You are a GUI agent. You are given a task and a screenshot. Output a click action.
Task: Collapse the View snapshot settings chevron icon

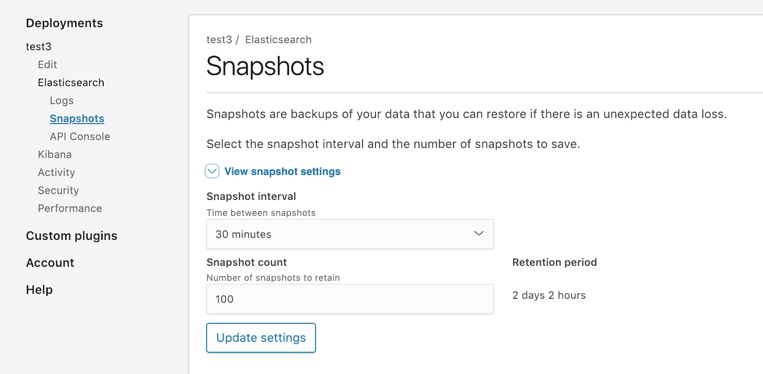[x=212, y=171]
